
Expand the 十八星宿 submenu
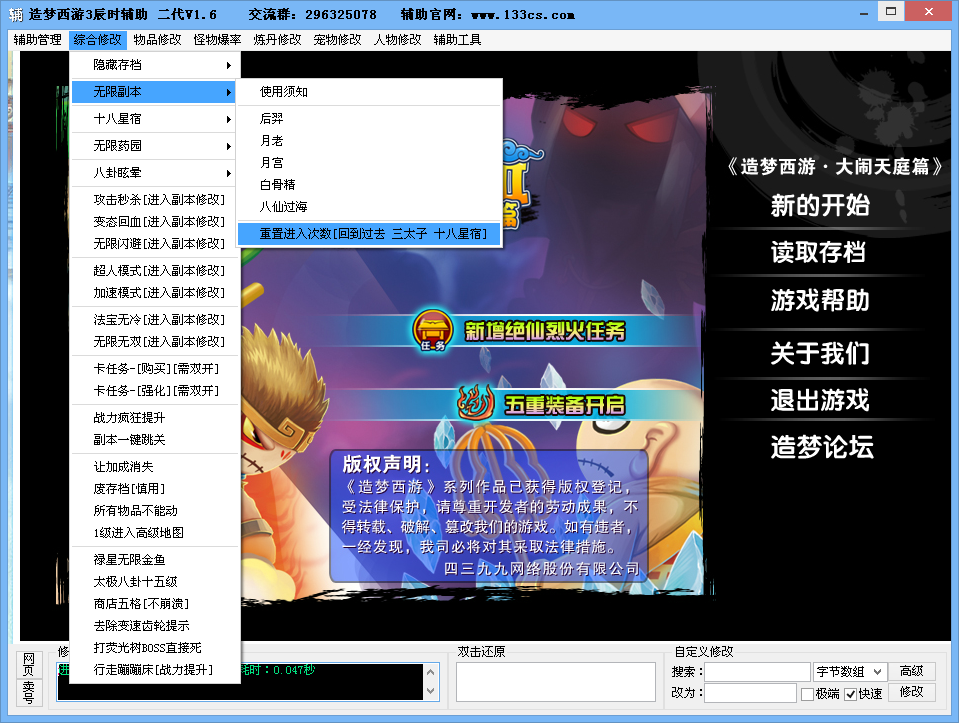155,119
